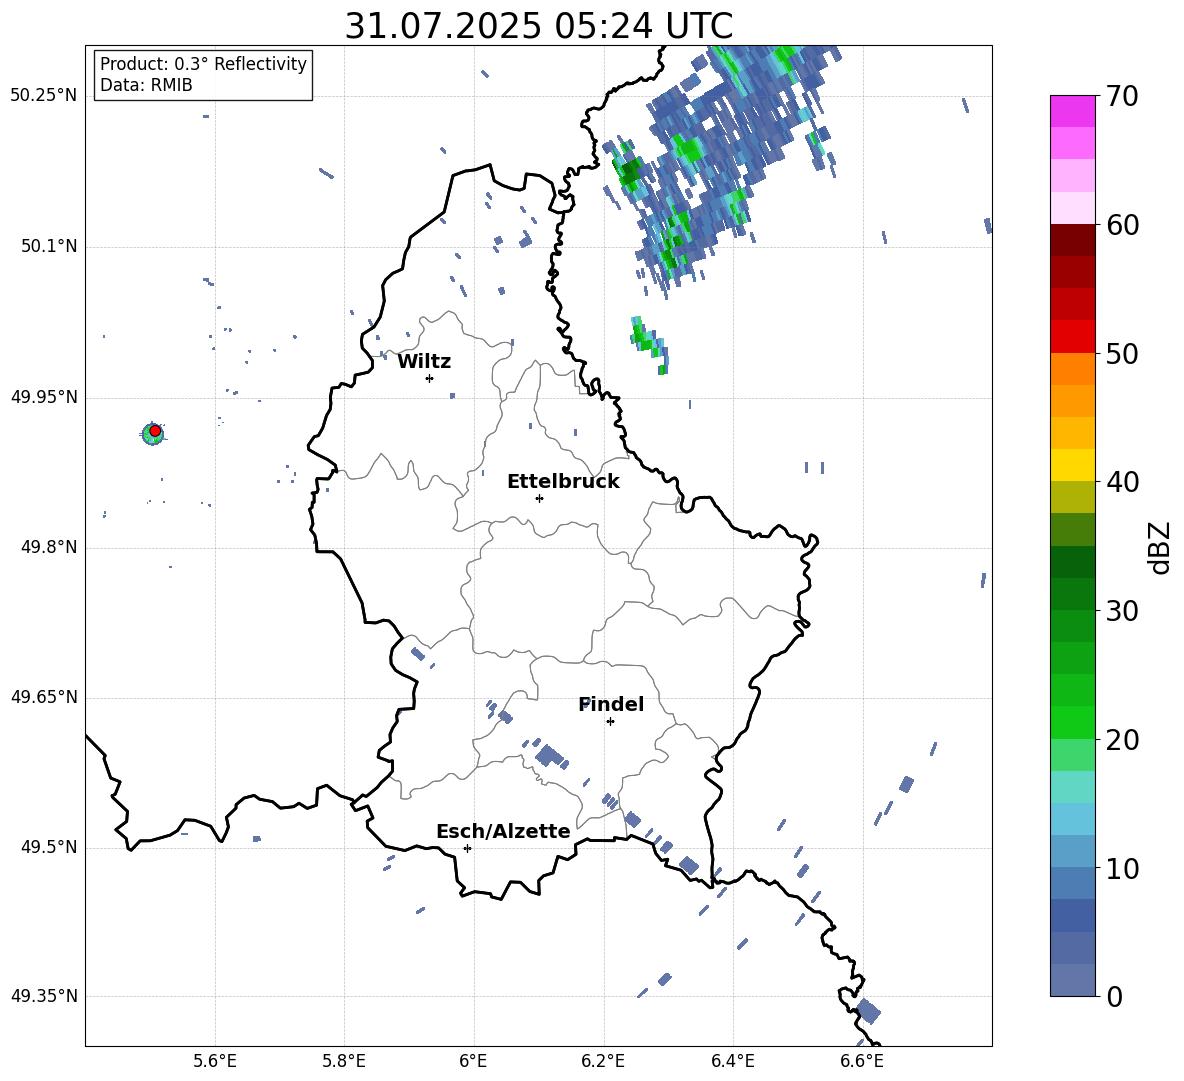Click the Wiltz cross marker
This screenshot has width=1184, height=1081.
coord(430,378)
